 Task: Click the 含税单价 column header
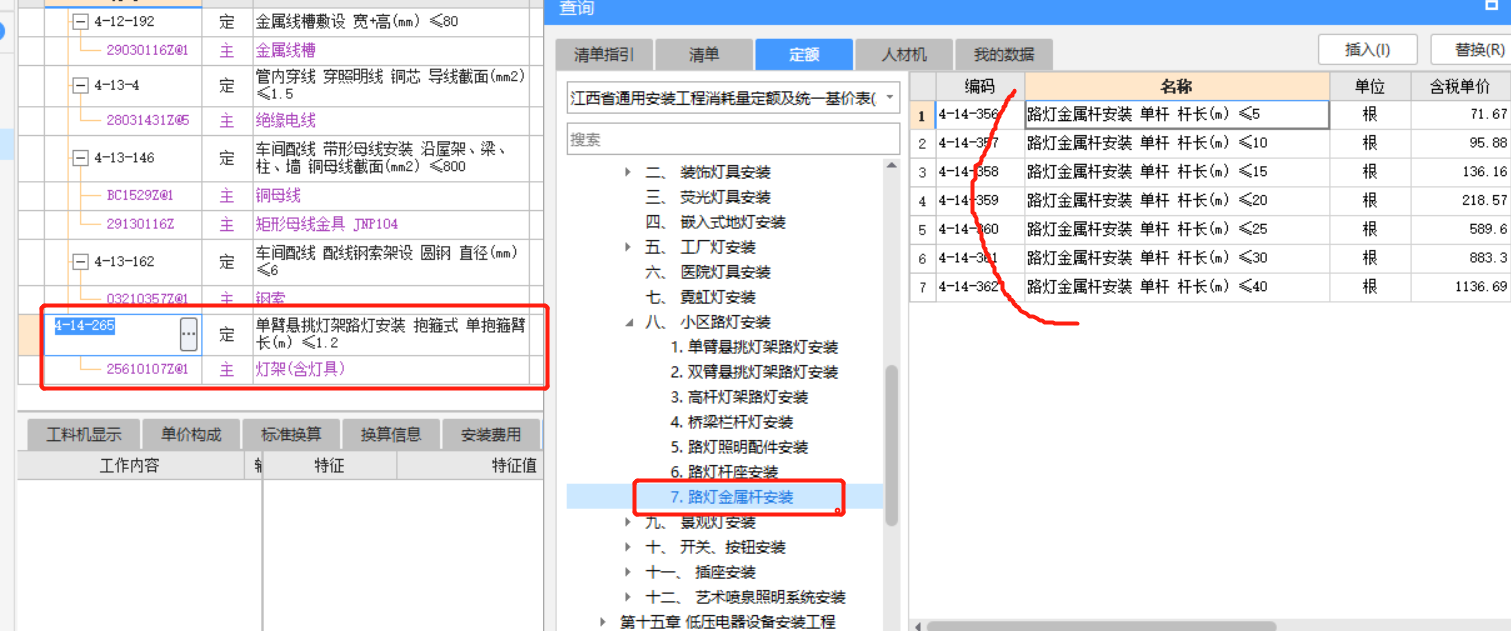click(1460, 86)
